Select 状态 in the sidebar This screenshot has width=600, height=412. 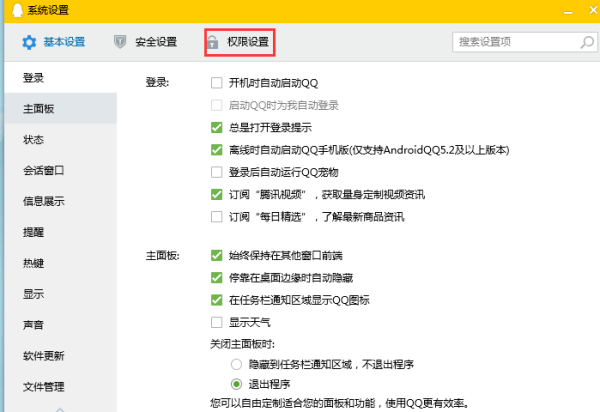[60, 140]
